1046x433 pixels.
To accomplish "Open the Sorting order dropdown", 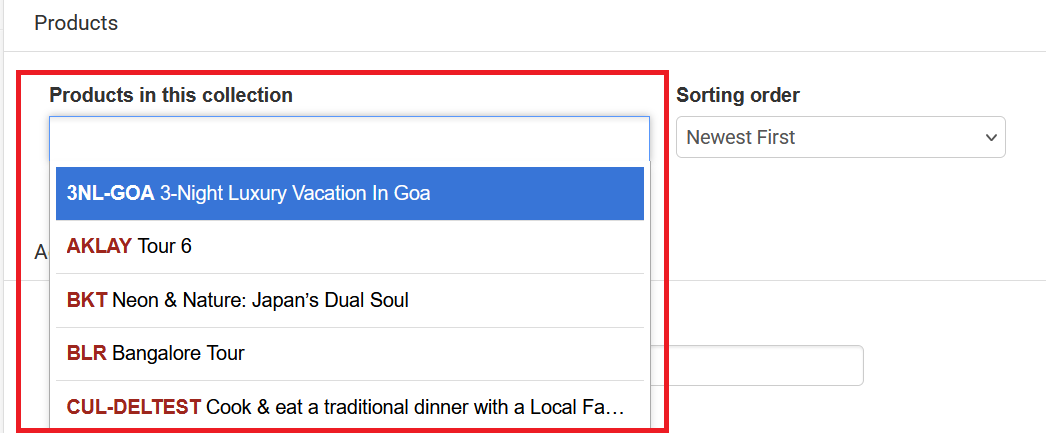I will (x=840, y=138).
